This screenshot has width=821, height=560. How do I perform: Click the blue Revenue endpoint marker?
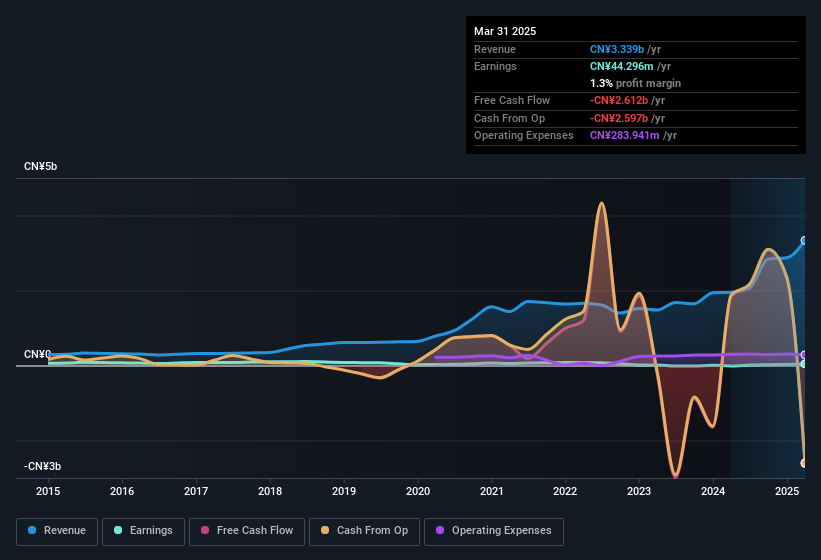point(804,241)
